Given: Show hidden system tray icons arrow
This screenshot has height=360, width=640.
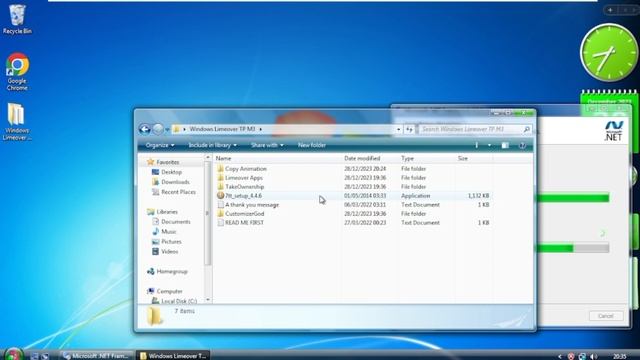Looking at the screenshot, I should 560,356.
